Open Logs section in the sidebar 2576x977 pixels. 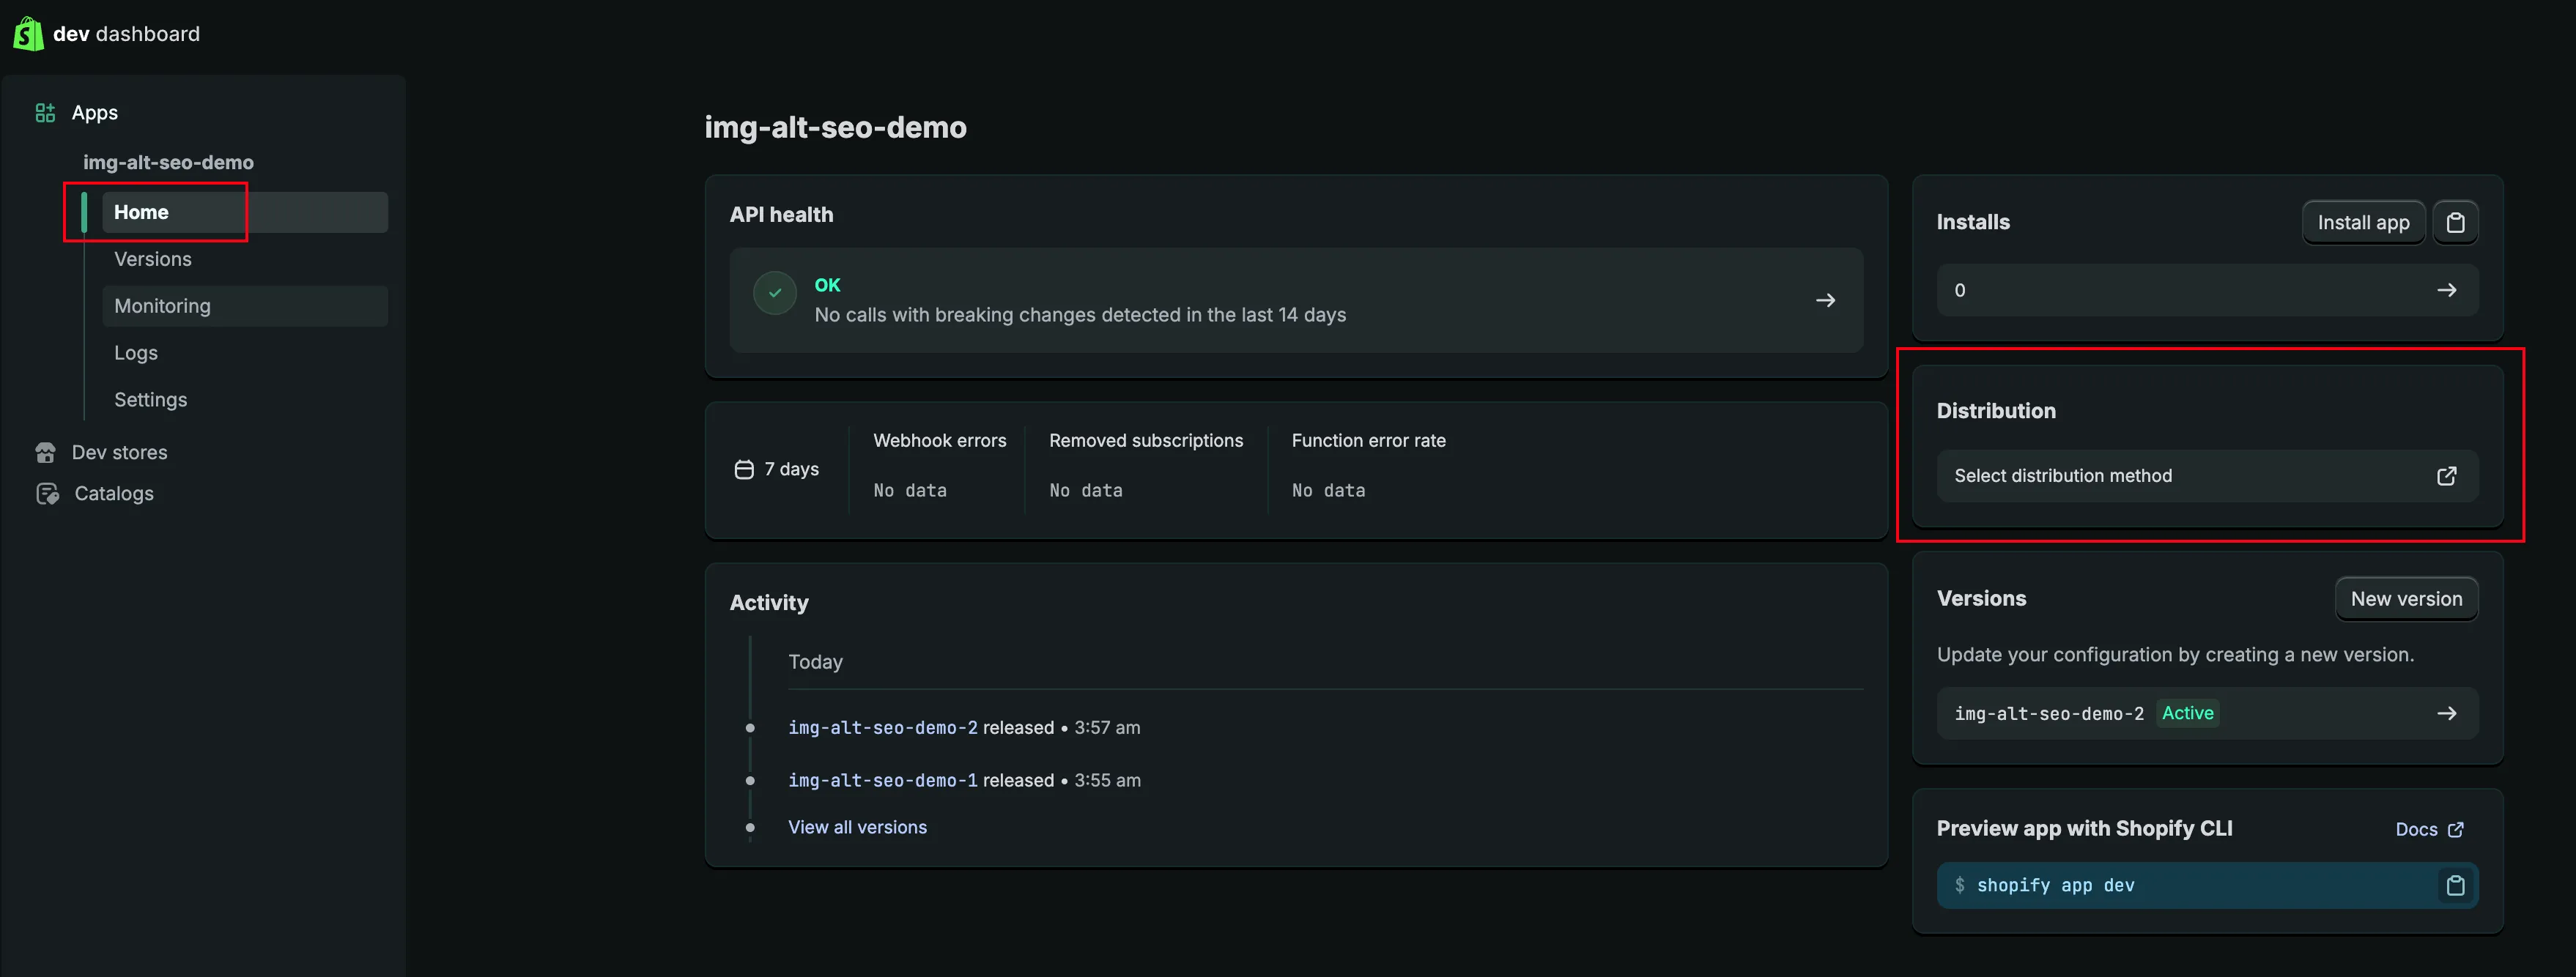click(136, 353)
